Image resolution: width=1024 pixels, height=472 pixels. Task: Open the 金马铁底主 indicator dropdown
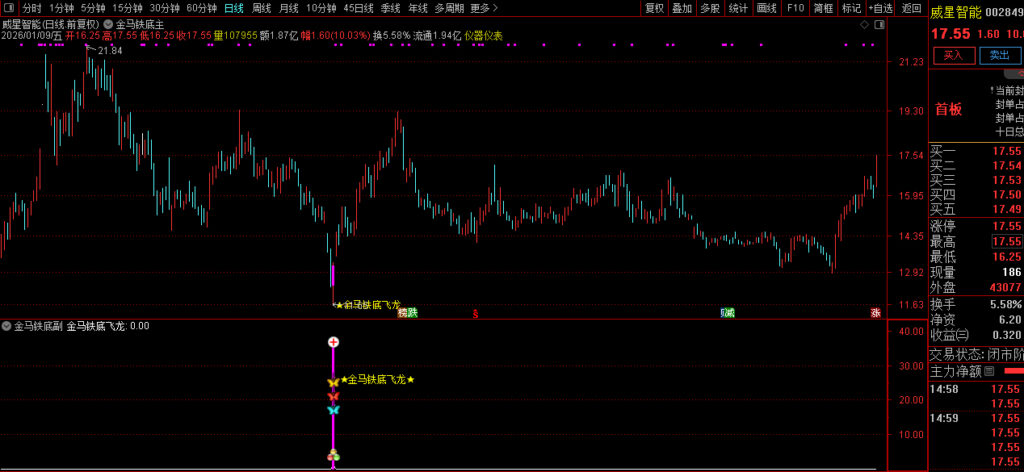[x=108, y=23]
